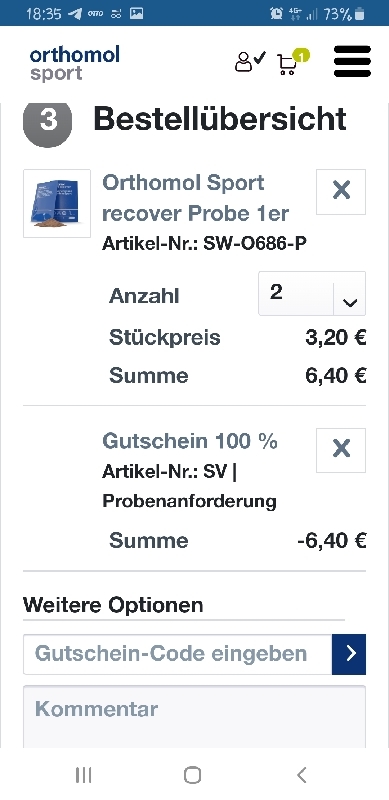The width and height of the screenshot is (389, 800).
Task: Tap the cart badge showing 1
Action: 301,55
